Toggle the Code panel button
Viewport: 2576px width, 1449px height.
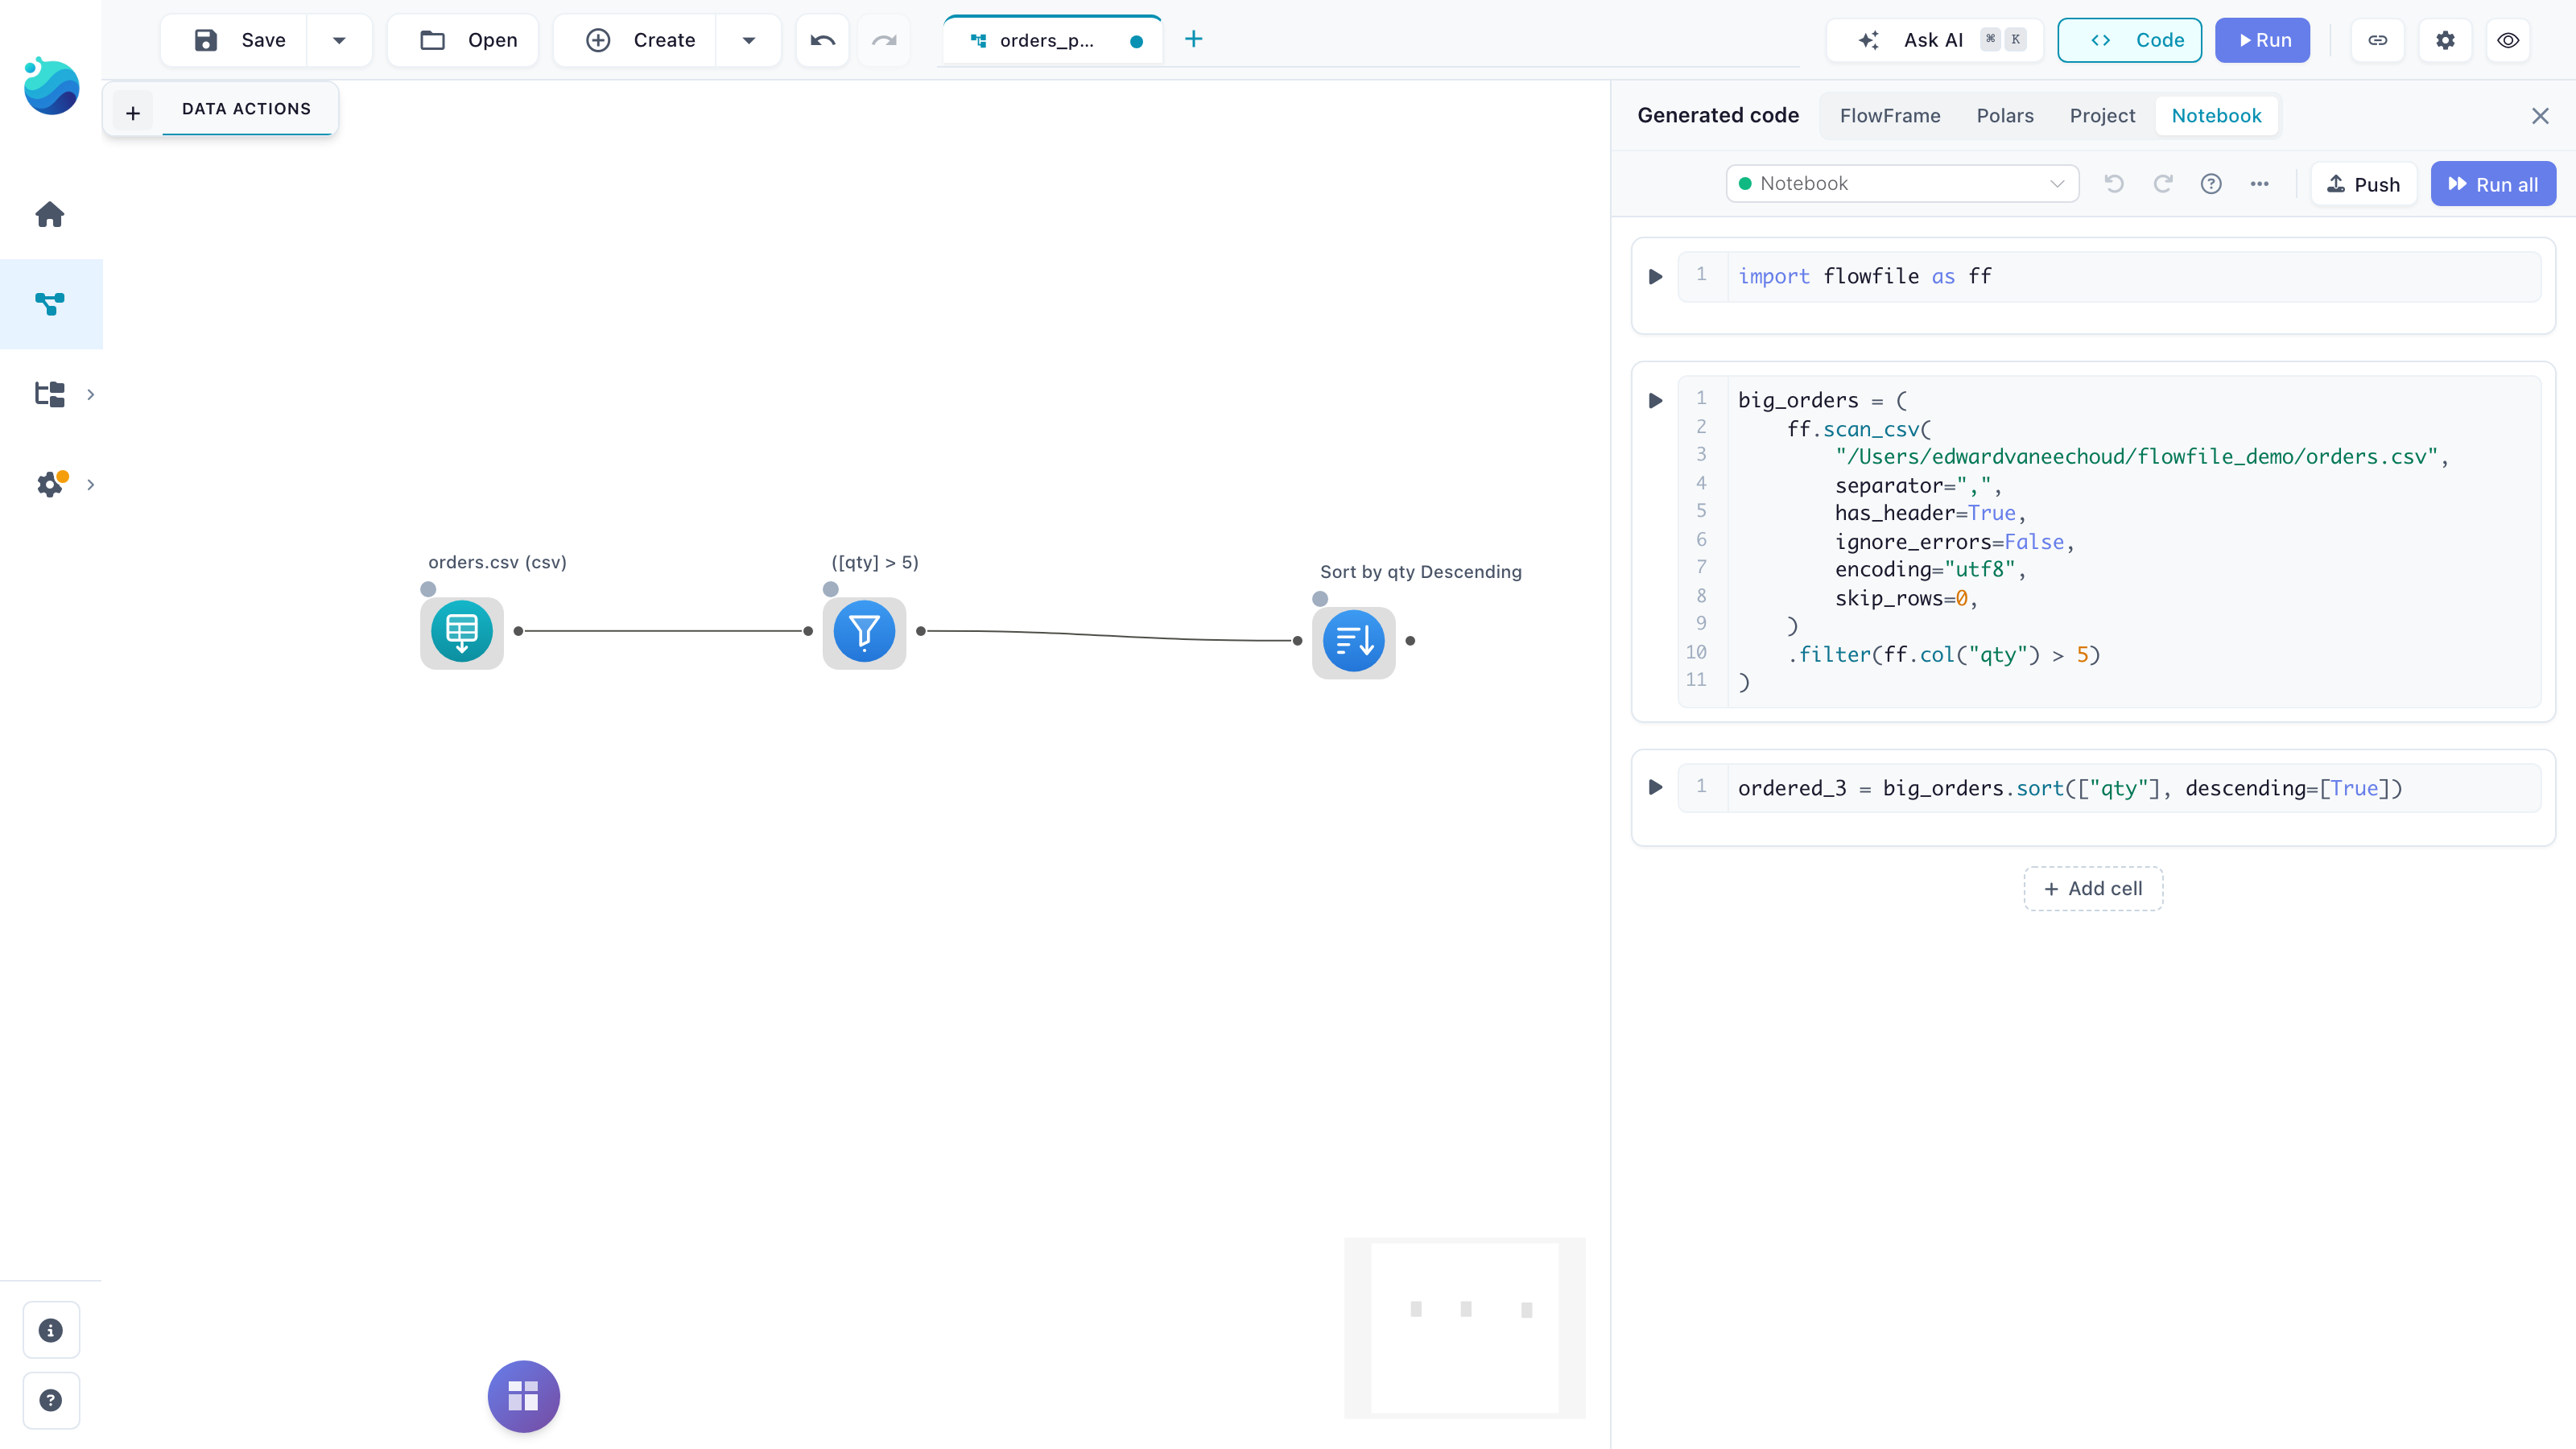click(2129, 40)
